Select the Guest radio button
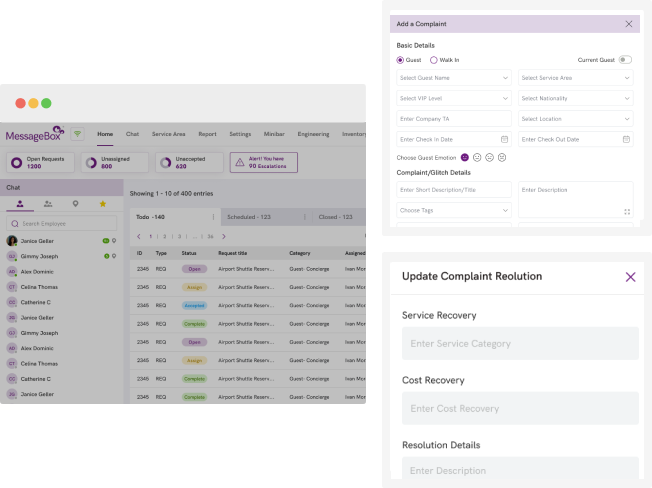This screenshot has height=488, width=652. [401, 60]
